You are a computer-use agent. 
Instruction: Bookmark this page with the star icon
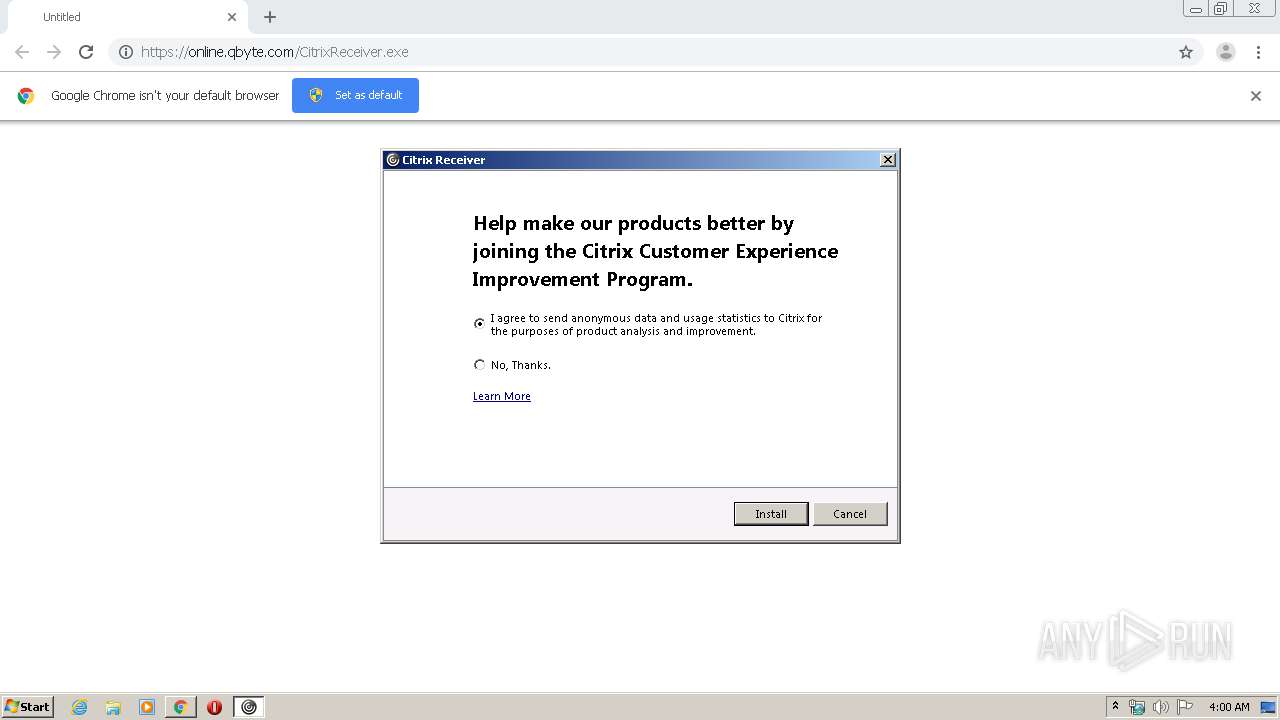click(x=1186, y=52)
